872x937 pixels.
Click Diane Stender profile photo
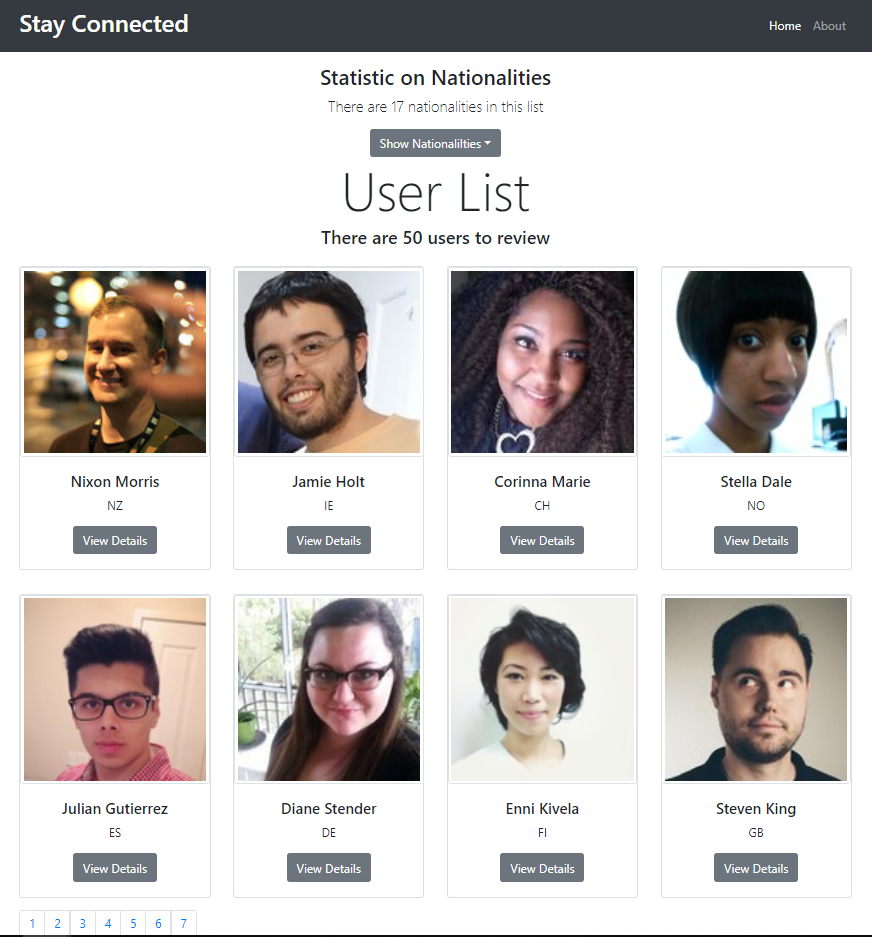coord(328,689)
